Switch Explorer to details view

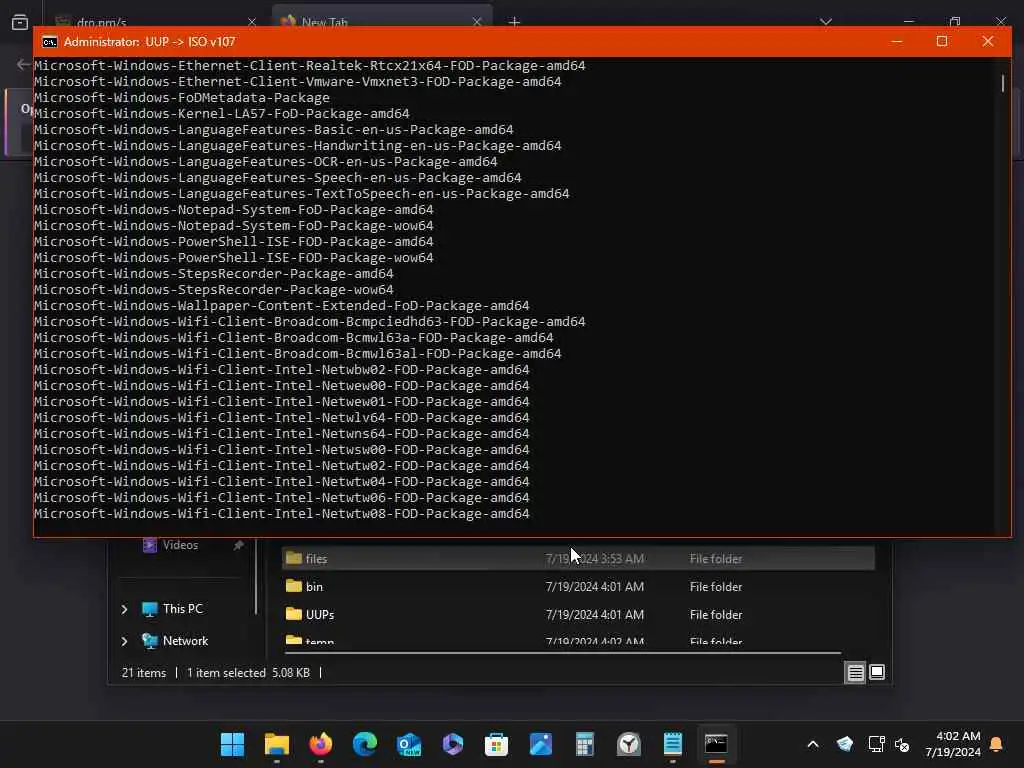pos(856,673)
